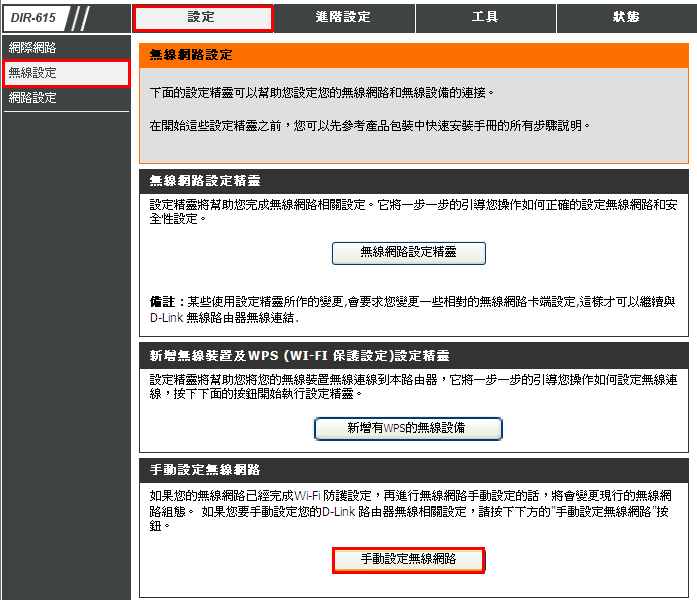Viewport: 697px width, 600px height.
Task: Switch to the 進階設定 tab
Action: pos(344,18)
